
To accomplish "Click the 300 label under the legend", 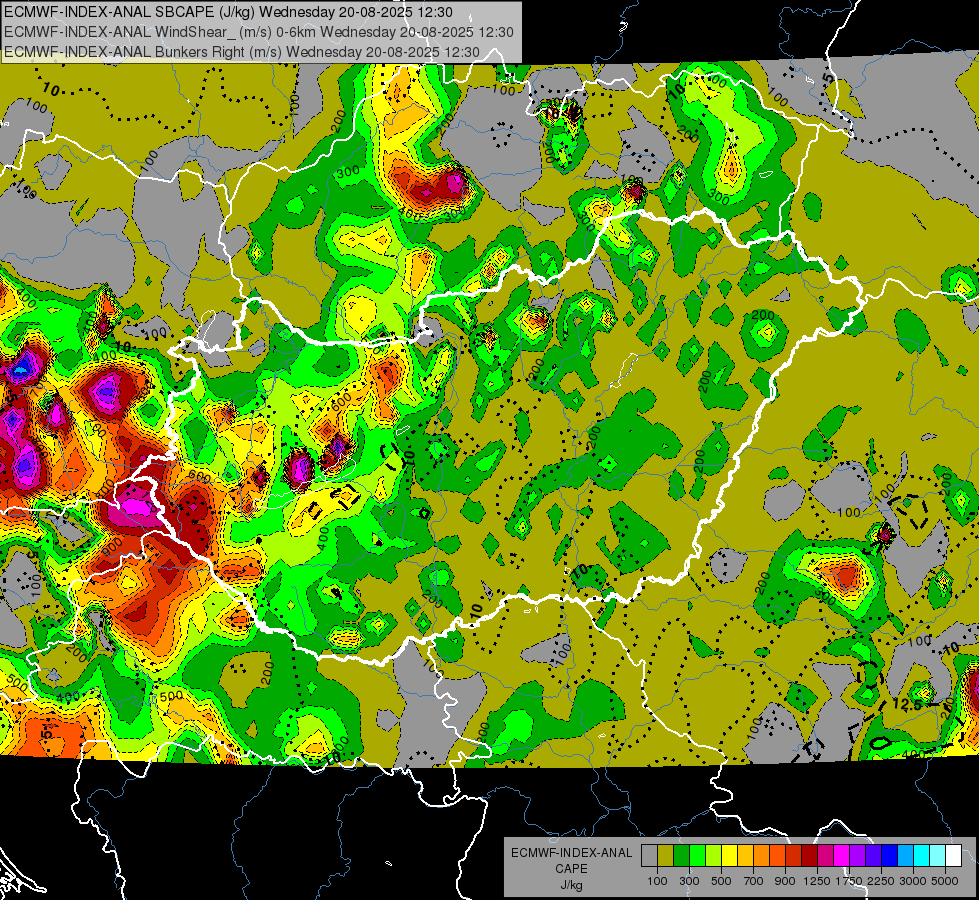I will click(x=689, y=881).
